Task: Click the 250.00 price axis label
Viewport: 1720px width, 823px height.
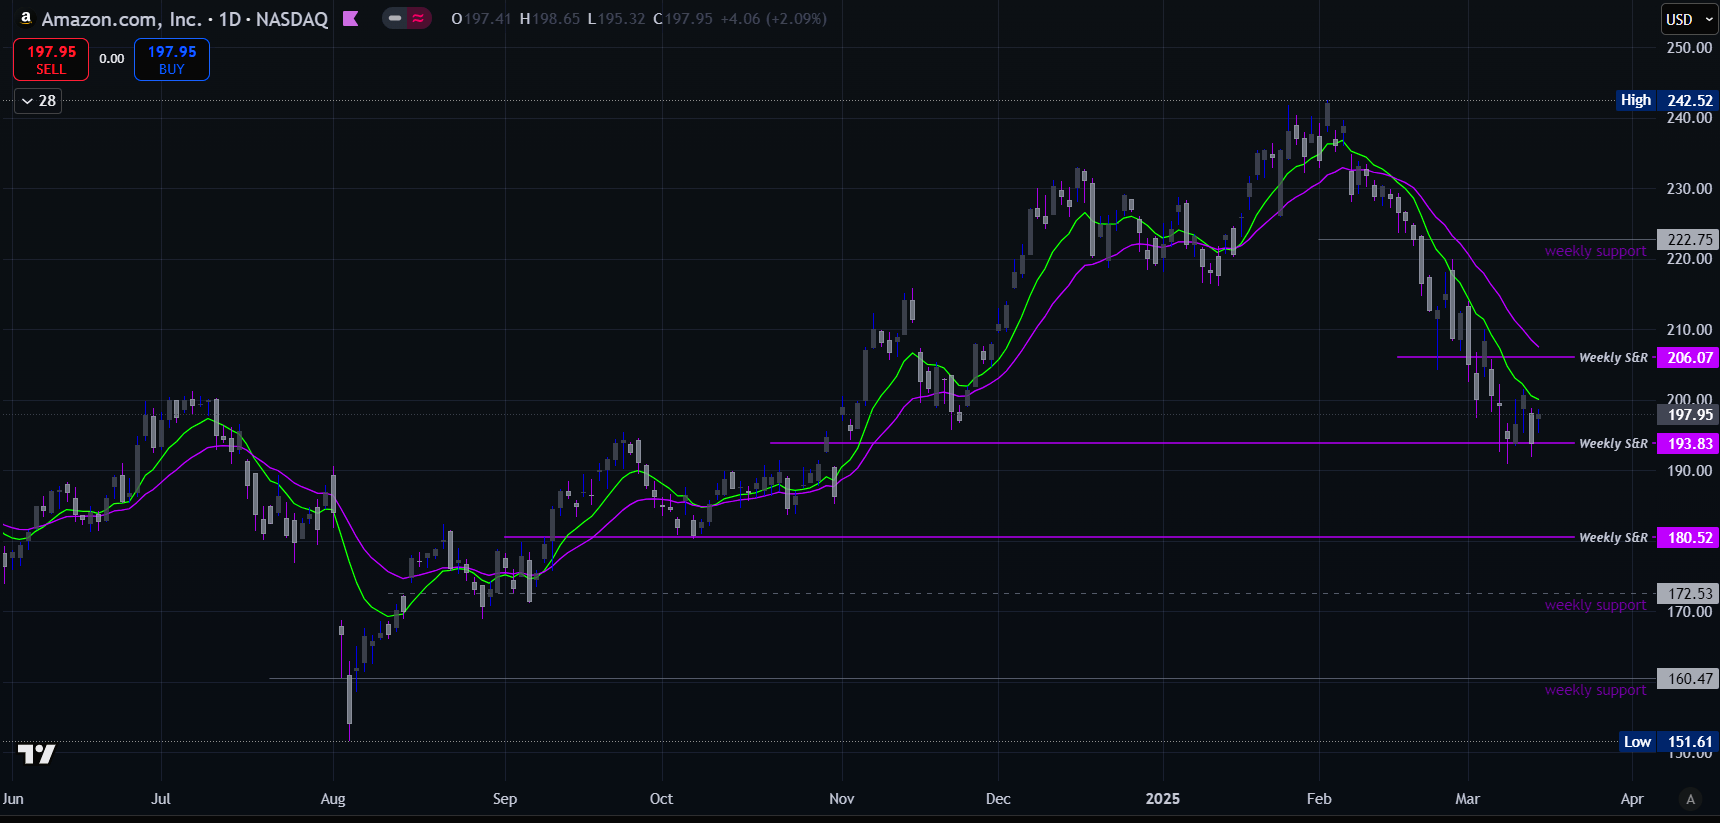Action: tap(1689, 47)
